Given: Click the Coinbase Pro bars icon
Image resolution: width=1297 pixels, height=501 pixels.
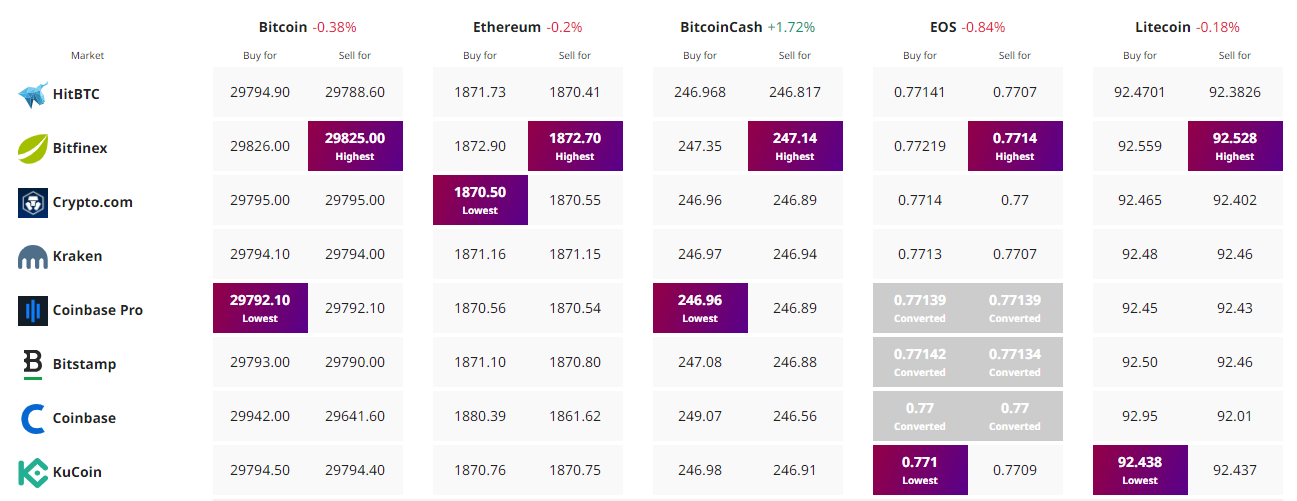Looking at the screenshot, I should tap(33, 310).
